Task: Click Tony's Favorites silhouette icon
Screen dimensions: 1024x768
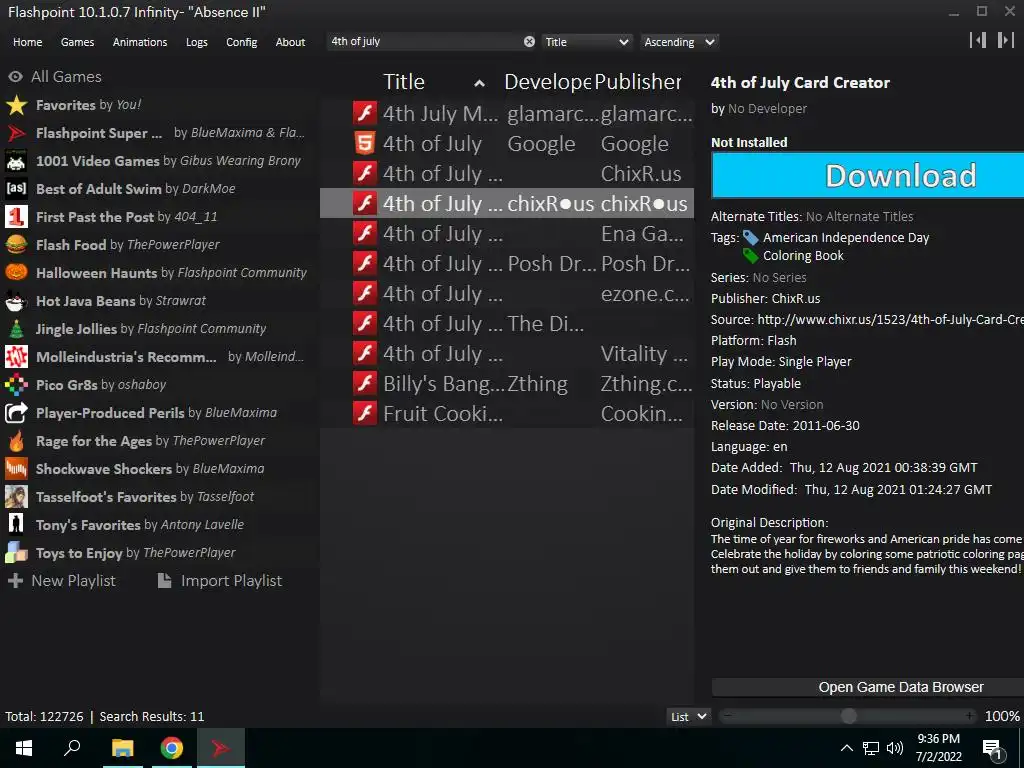Action: tap(16, 524)
